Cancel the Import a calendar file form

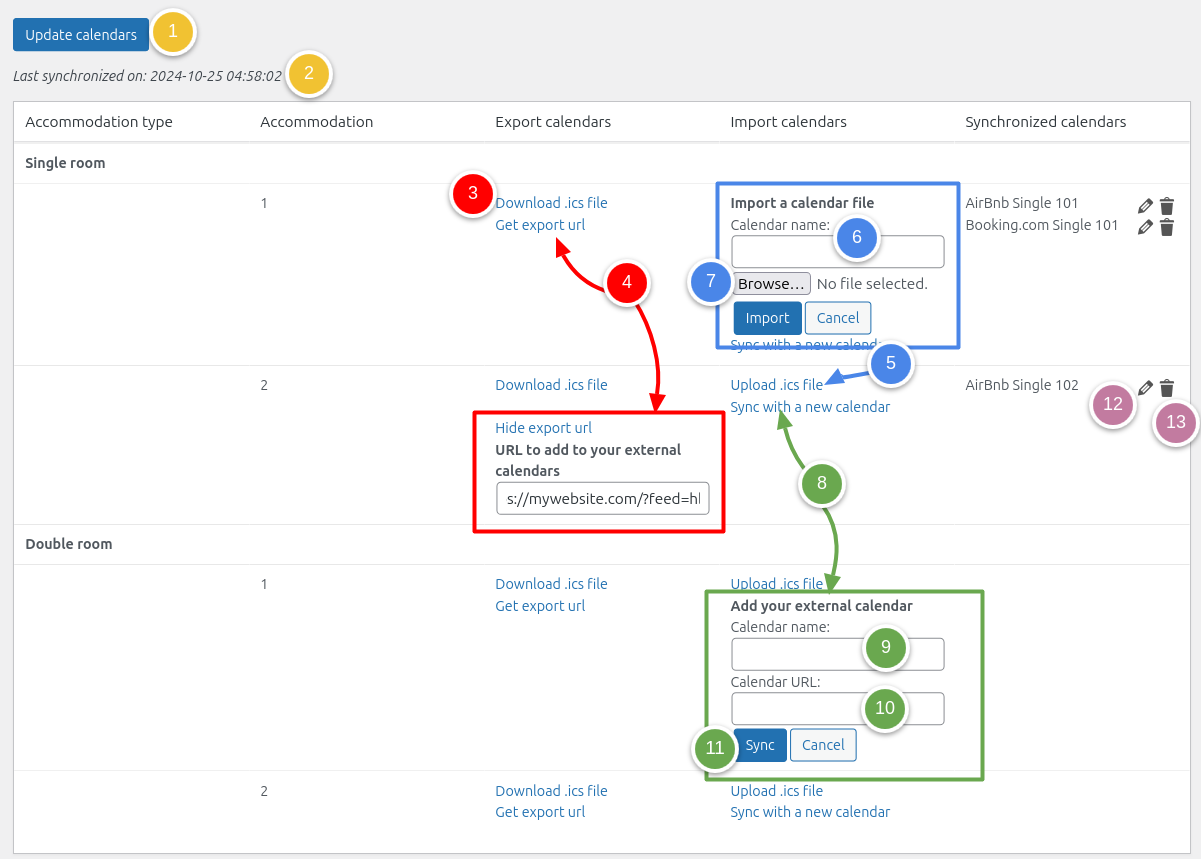point(837,318)
